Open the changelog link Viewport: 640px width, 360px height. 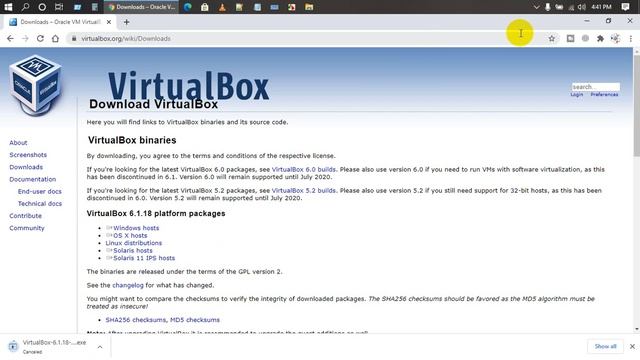(x=128, y=285)
